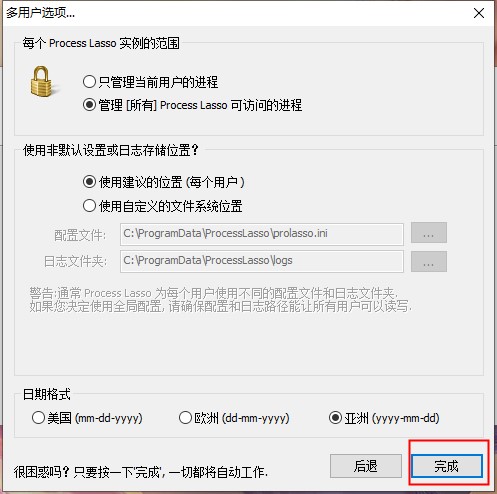Image resolution: width=497 pixels, height=494 pixels.
Task: Click the 日志文件夹 path input field
Action: coord(262,261)
